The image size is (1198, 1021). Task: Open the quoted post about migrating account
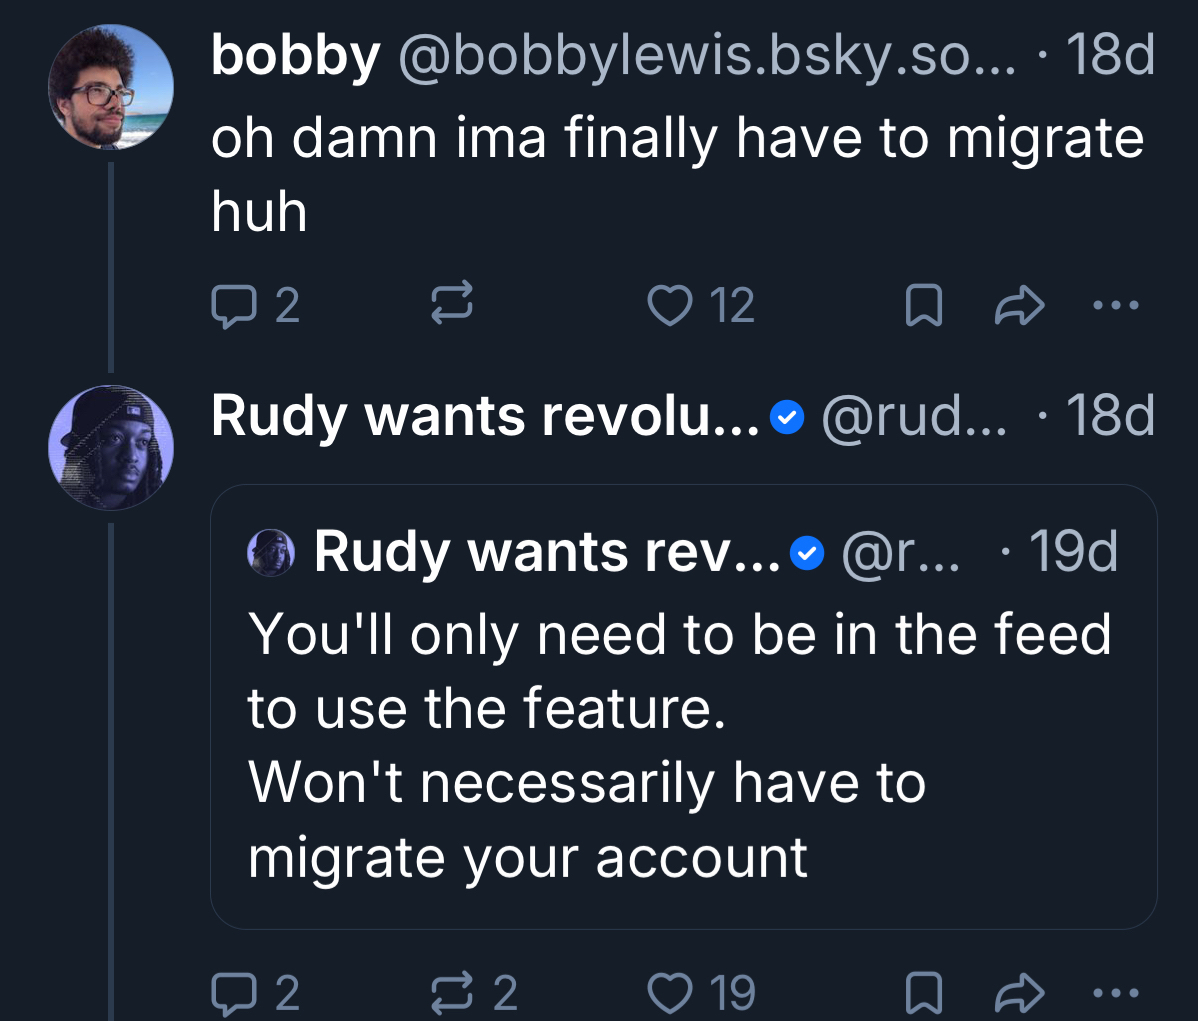tap(680, 745)
